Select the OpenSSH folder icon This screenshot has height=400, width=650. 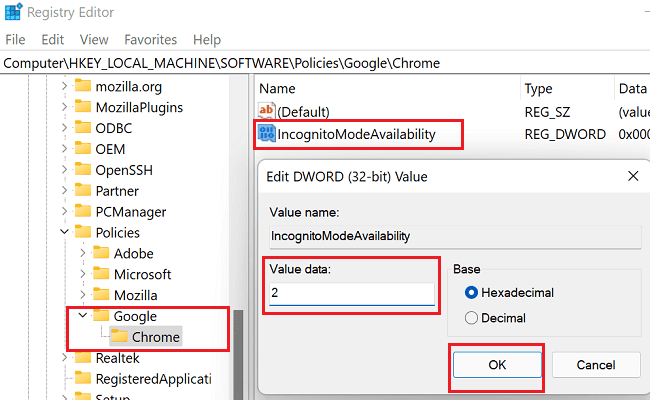(83, 169)
